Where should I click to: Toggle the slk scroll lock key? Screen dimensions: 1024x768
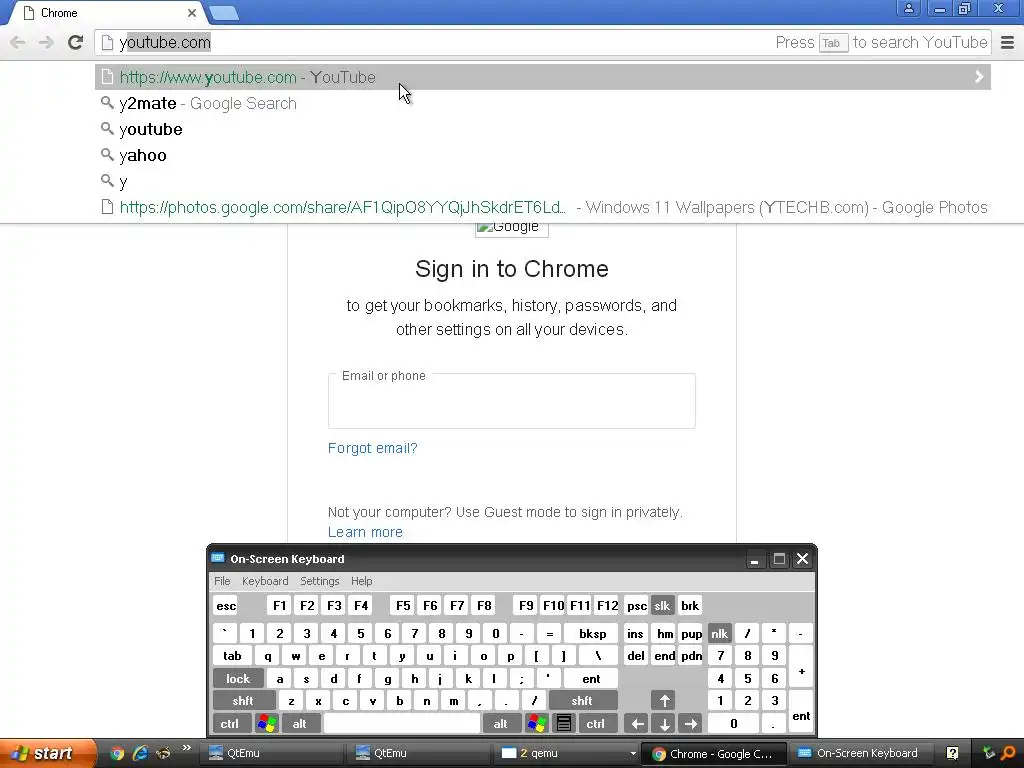pyautogui.click(x=662, y=606)
